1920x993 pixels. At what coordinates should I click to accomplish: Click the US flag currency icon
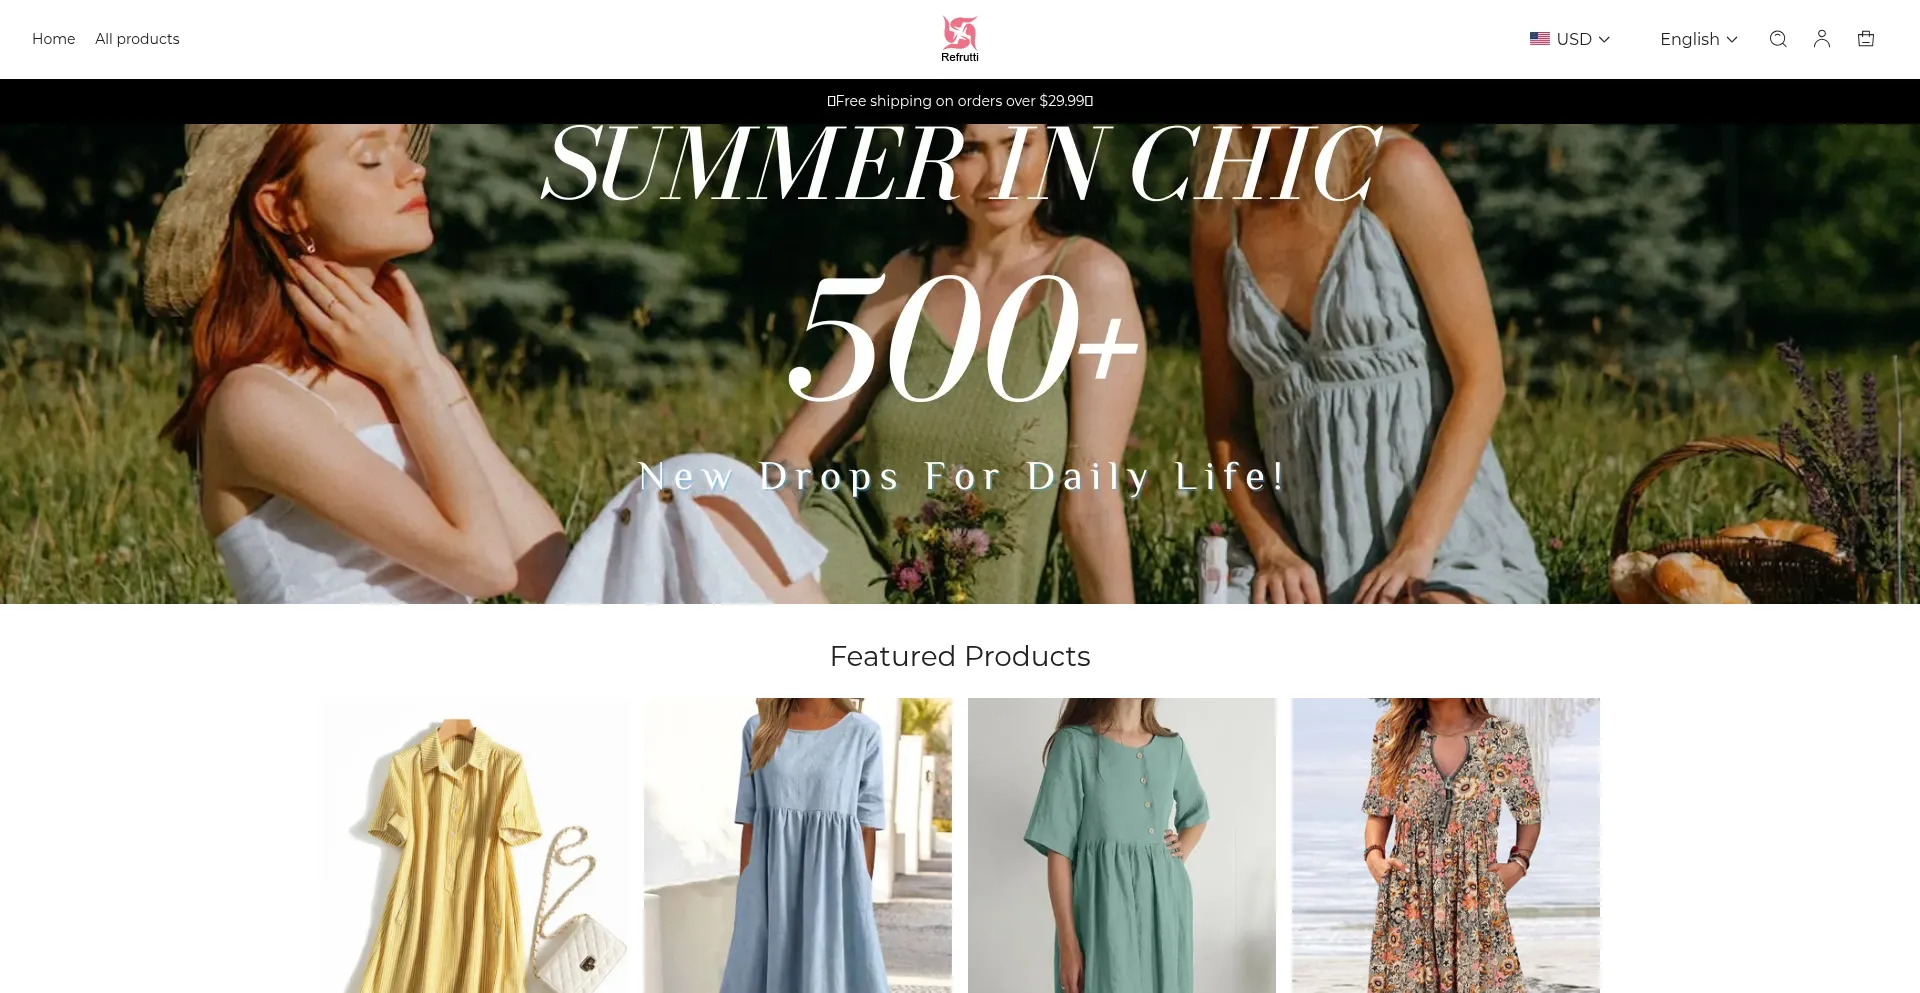pyautogui.click(x=1540, y=39)
